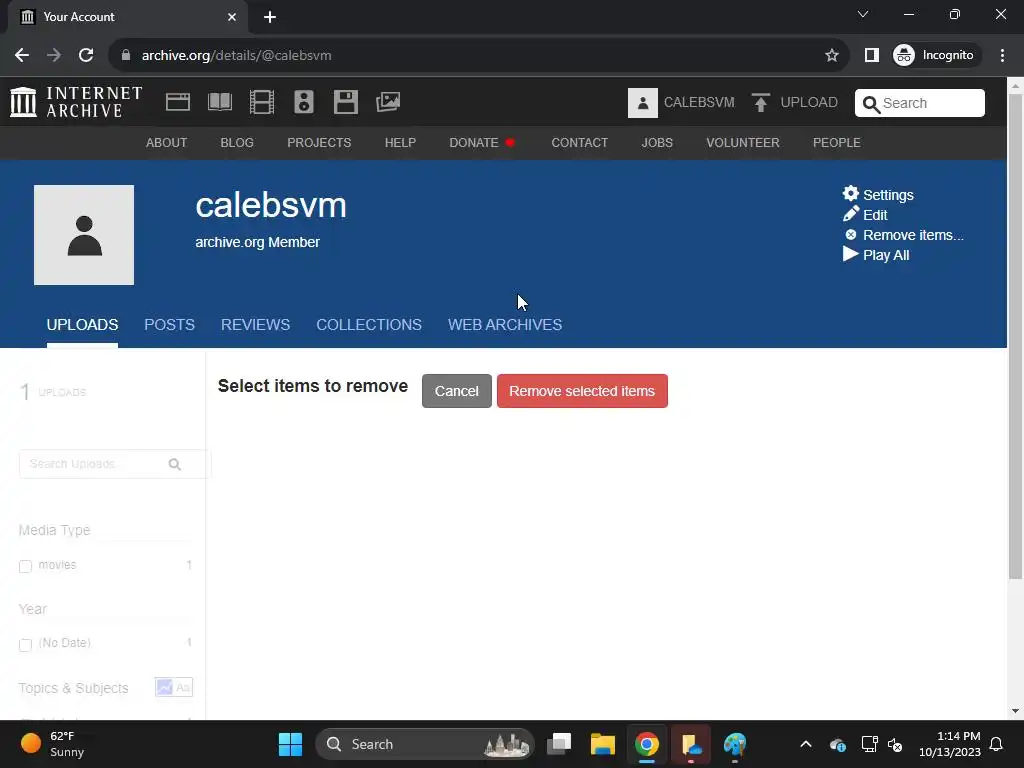Expand Chrome tab search dropdown arrow
The image size is (1024, 768).
click(x=863, y=14)
